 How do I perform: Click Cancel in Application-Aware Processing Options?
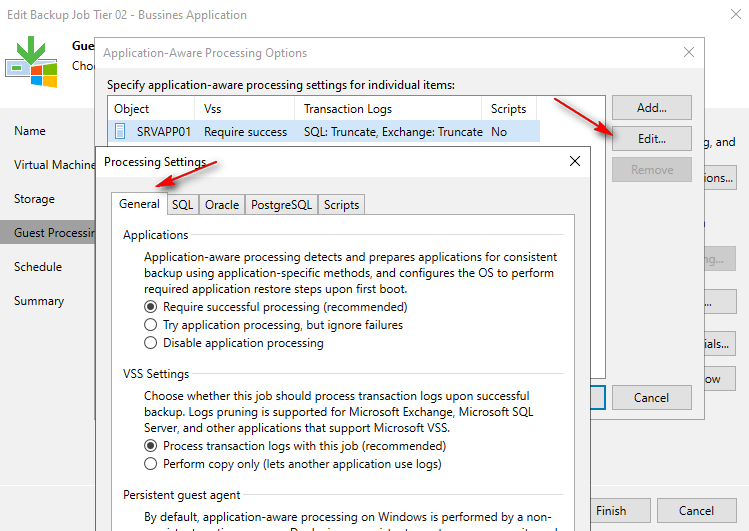(651, 397)
